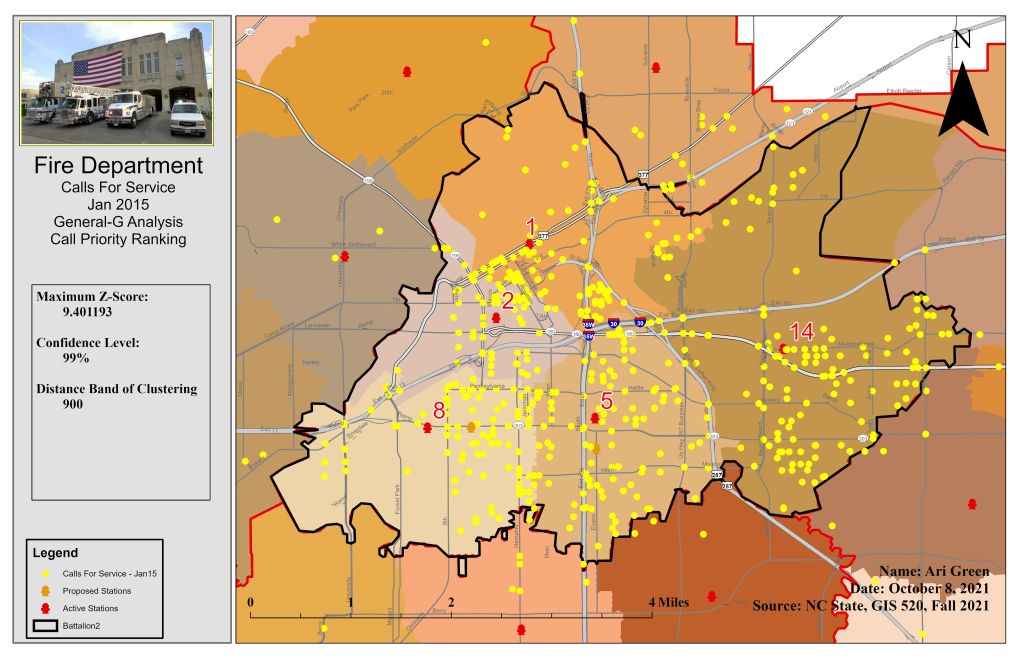Click the red station marker below label 2
This screenshot has height=662, width=1024.
tap(496, 317)
